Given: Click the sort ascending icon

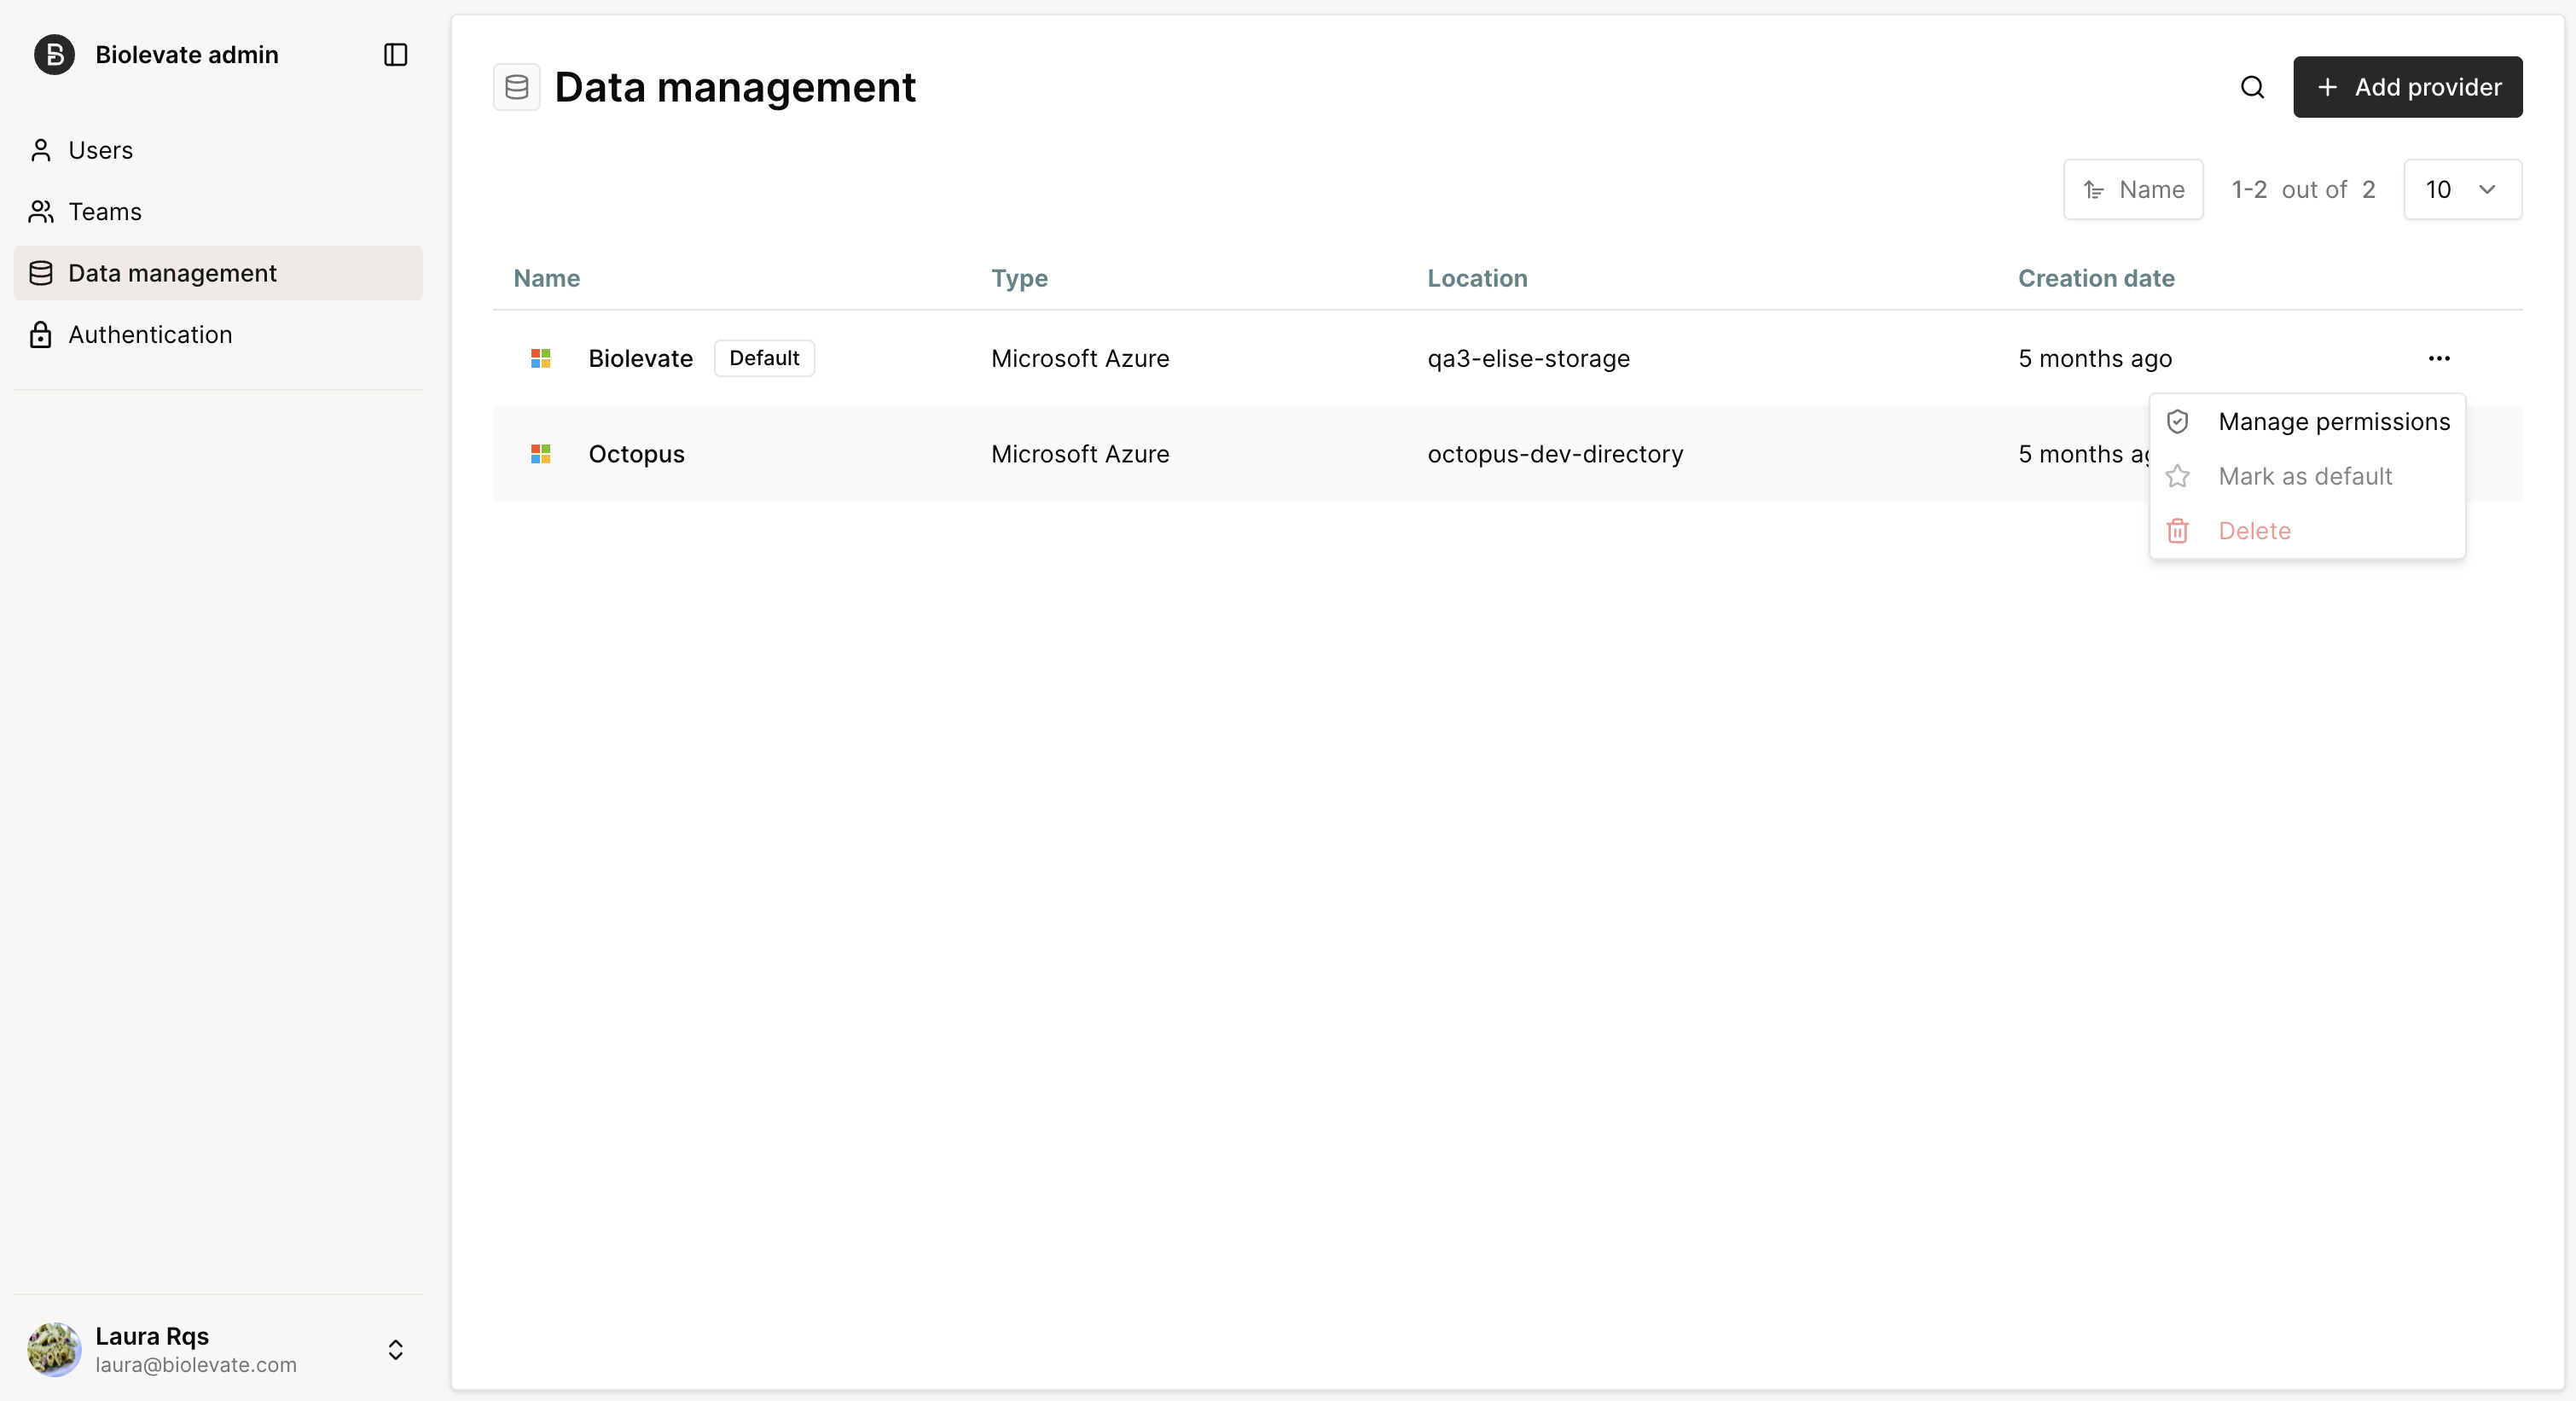Looking at the screenshot, I should 2093,190.
